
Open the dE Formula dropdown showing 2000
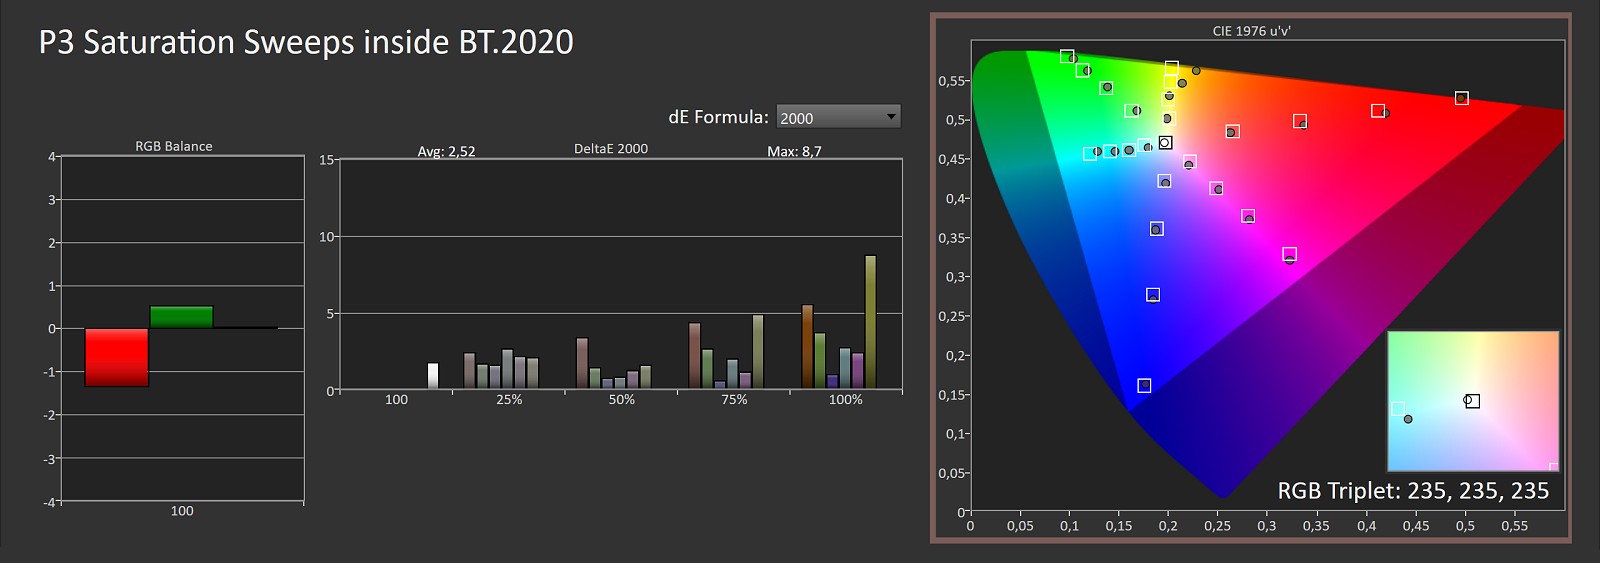[x=838, y=117]
